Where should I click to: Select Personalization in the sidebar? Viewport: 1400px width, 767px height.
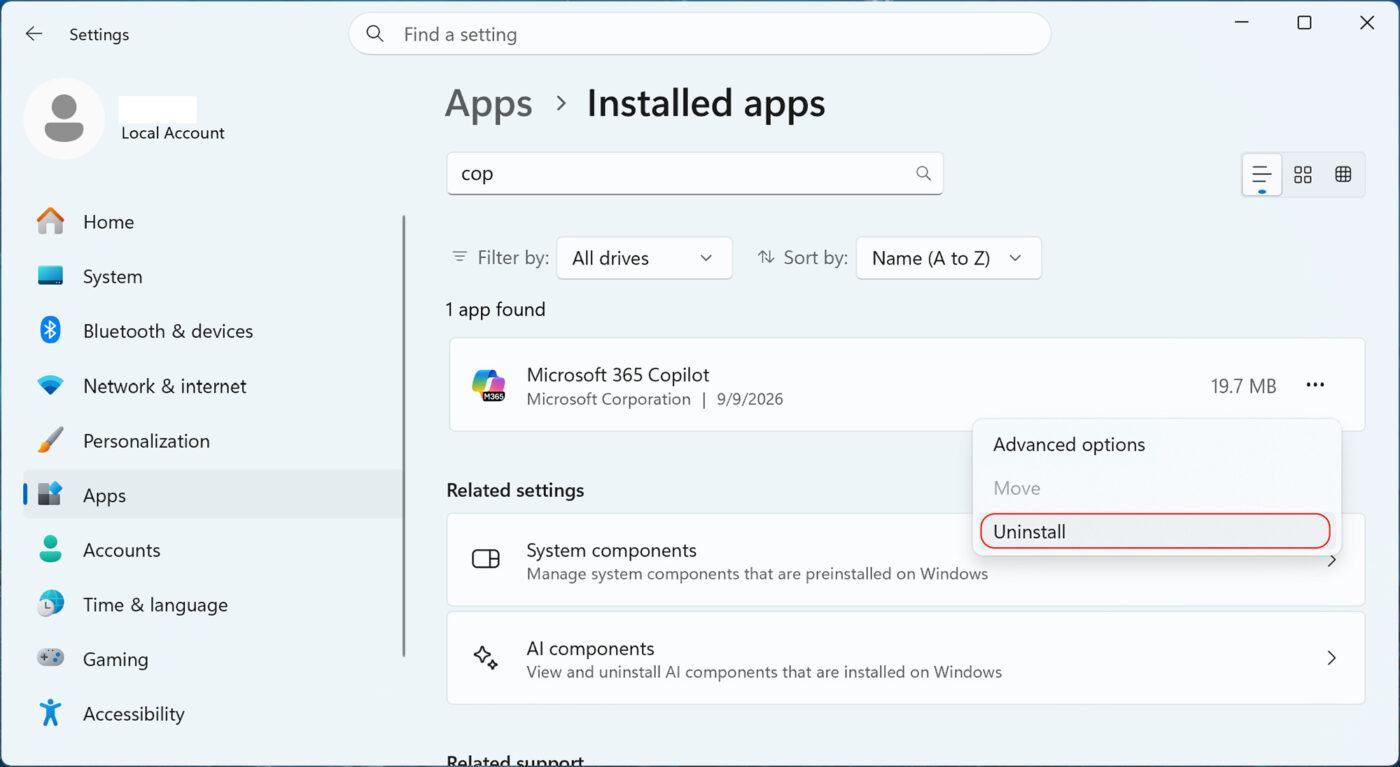click(212, 440)
